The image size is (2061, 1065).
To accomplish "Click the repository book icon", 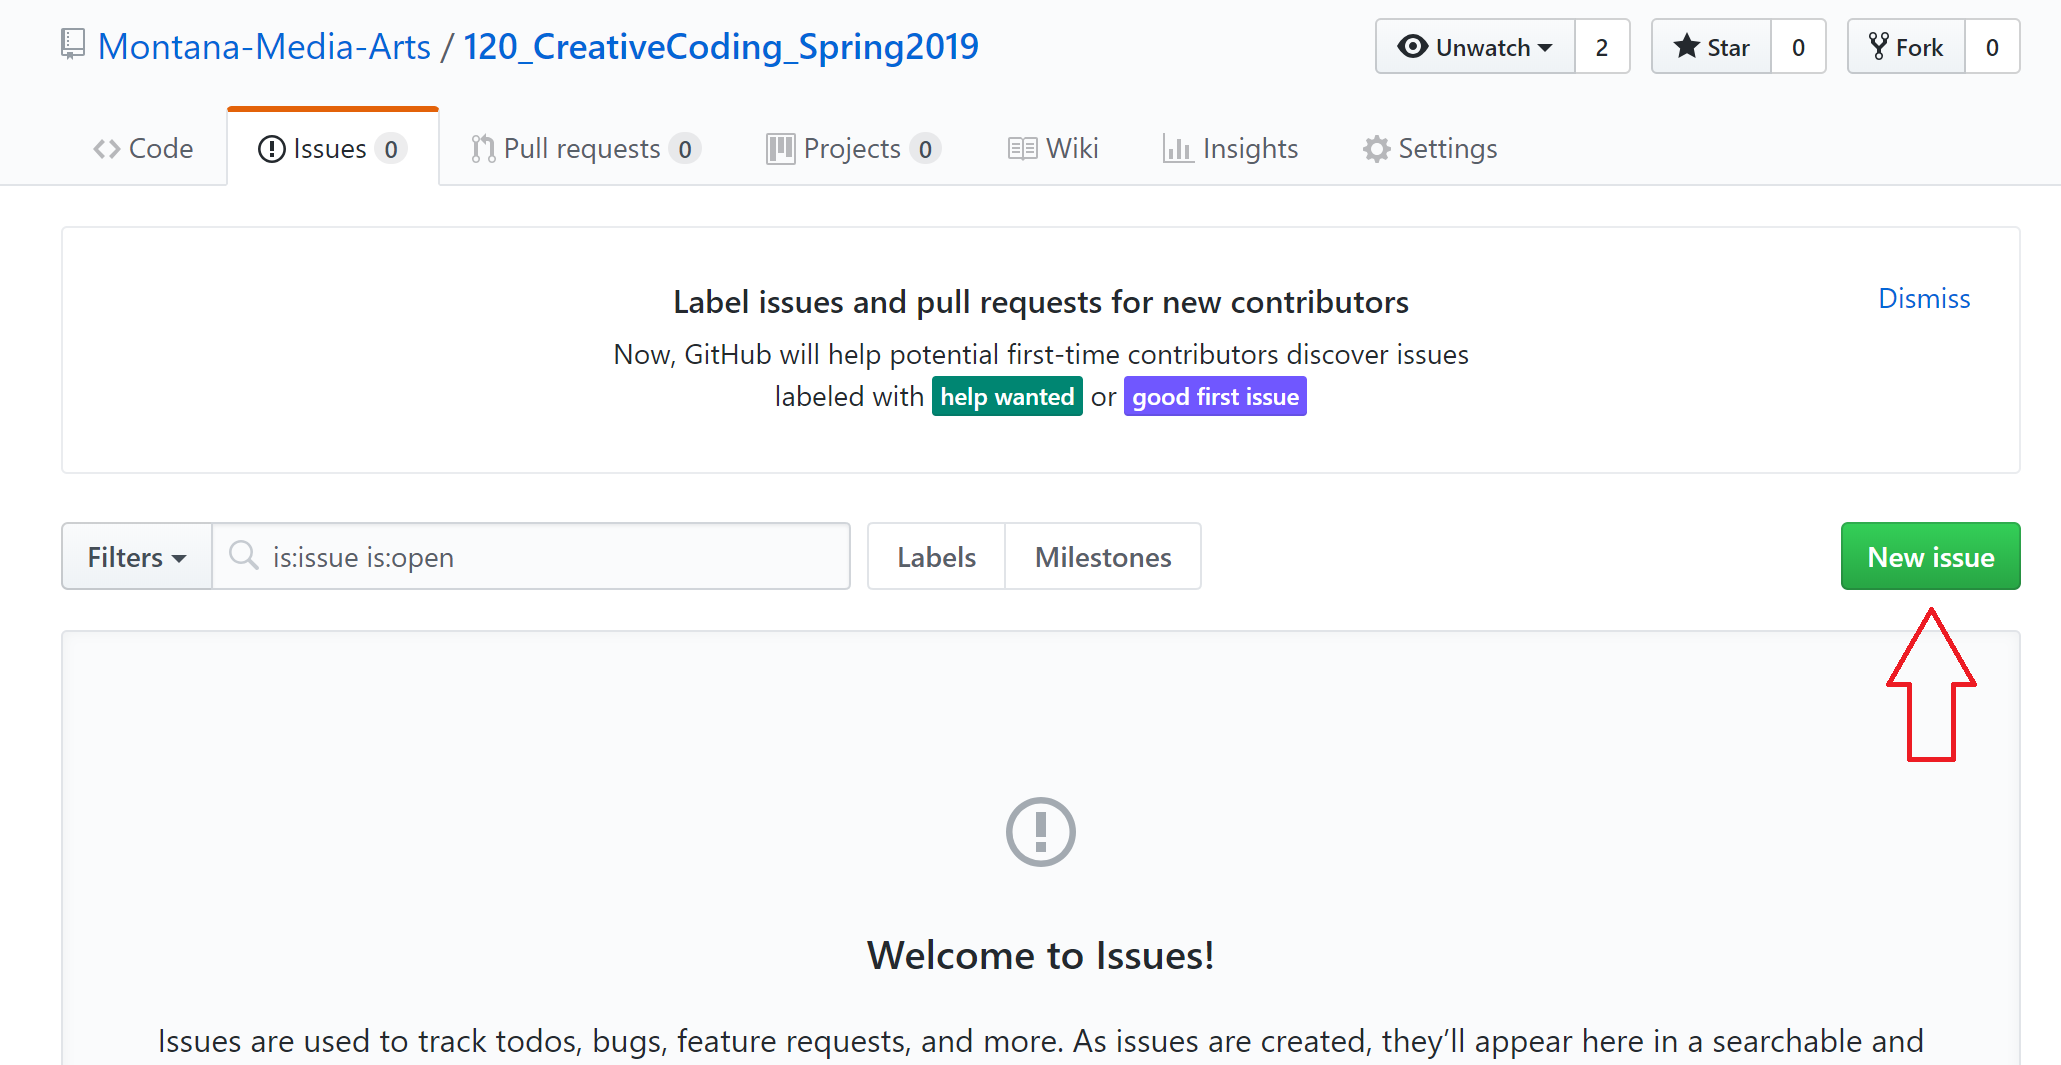I will point(72,45).
